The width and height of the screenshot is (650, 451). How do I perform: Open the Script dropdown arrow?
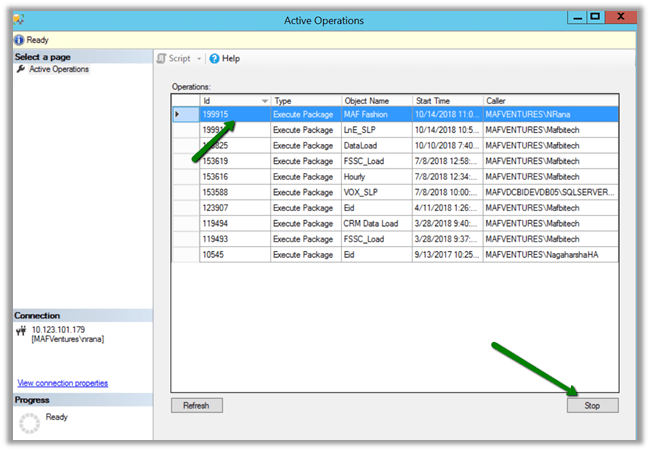point(200,59)
